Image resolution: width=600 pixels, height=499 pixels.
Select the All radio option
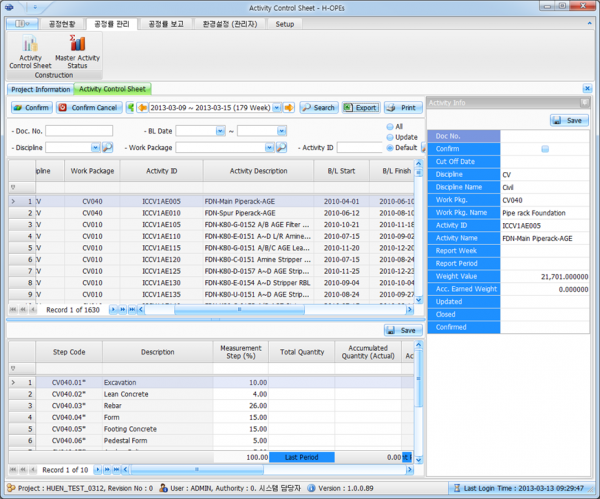tap(390, 127)
